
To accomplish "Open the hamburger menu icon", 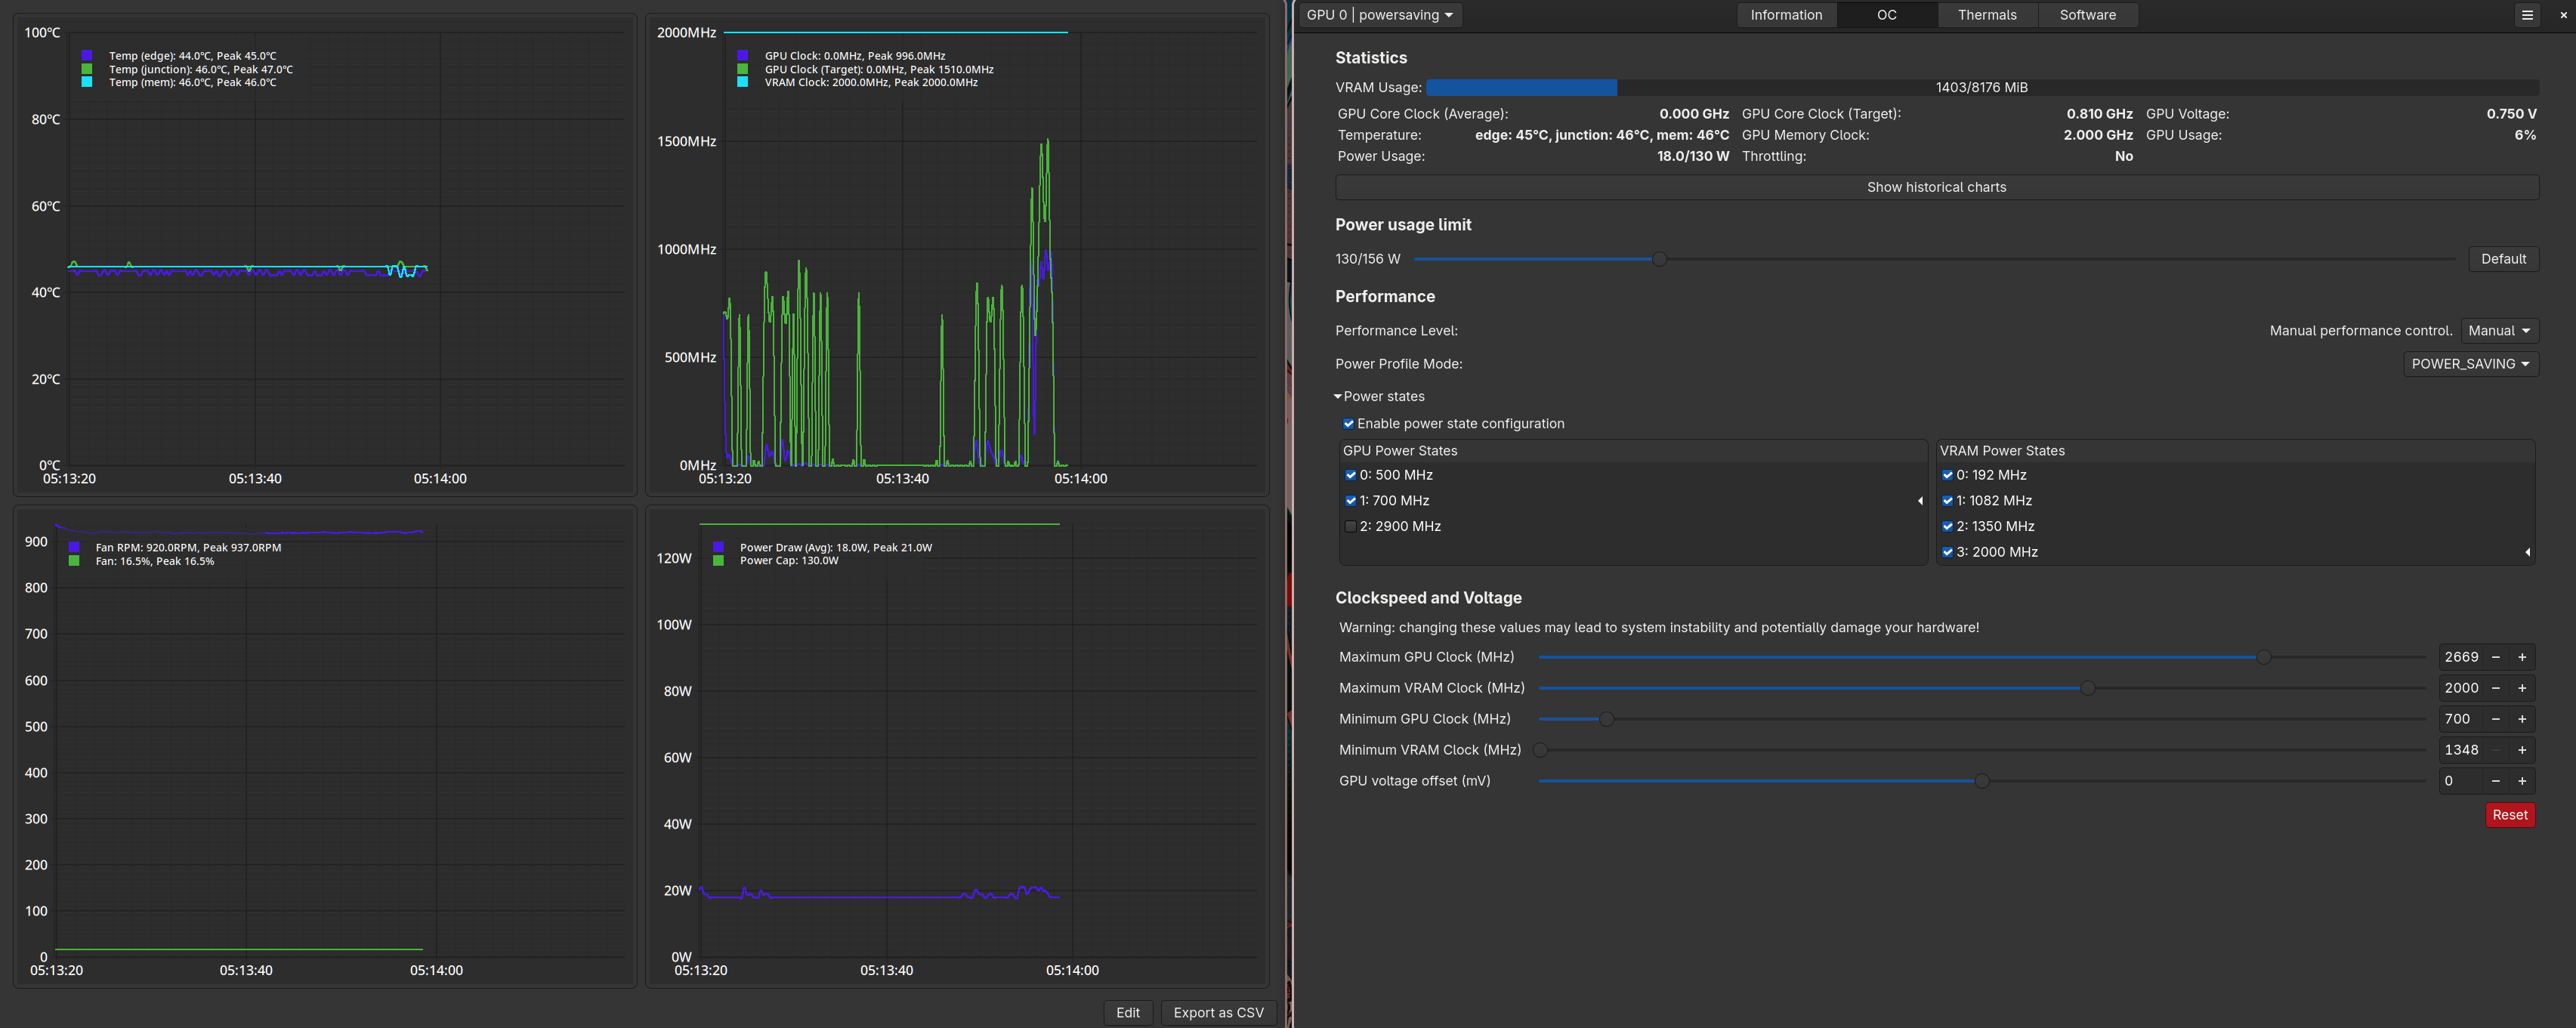I will tap(2527, 15).
